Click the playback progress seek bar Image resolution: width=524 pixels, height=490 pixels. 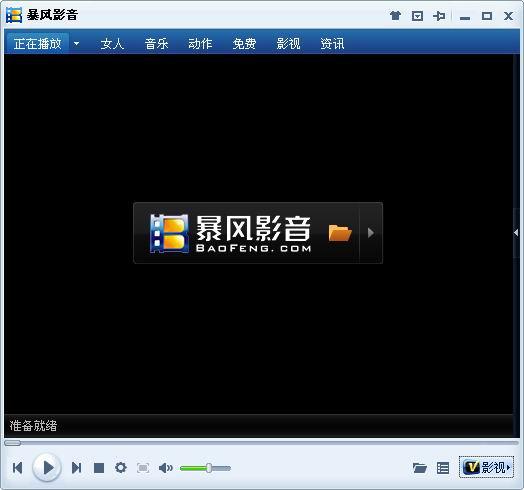pyautogui.click(x=261, y=443)
